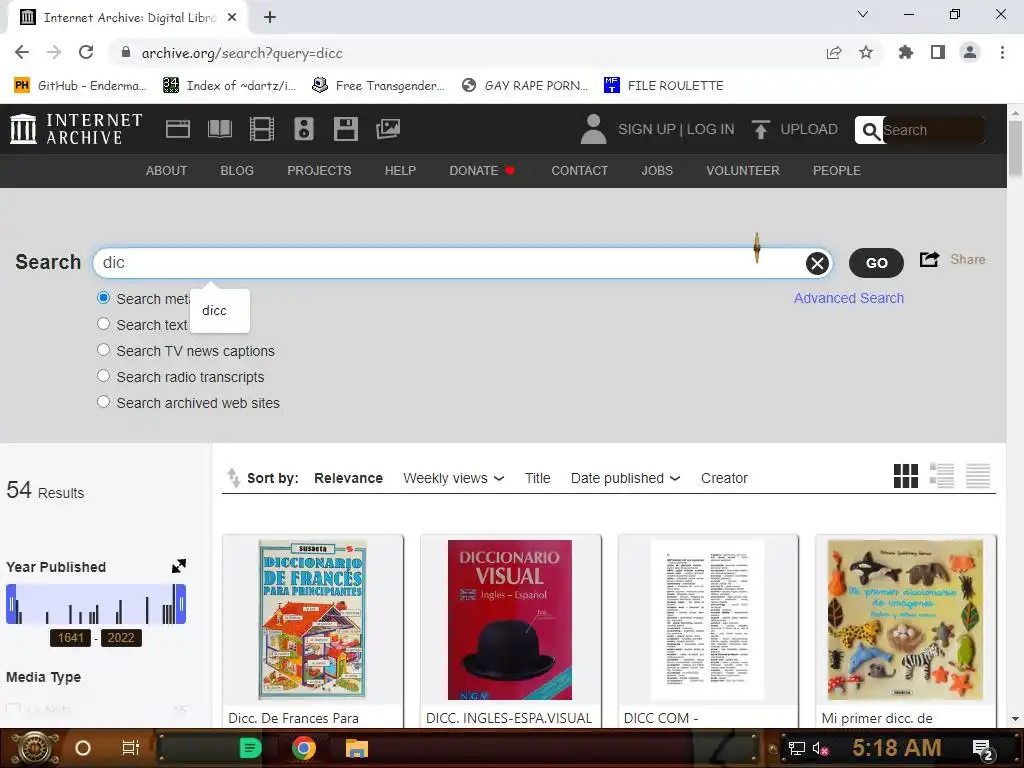Open Chrome extensions puzzle icon
1024x768 pixels.
[x=905, y=53]
